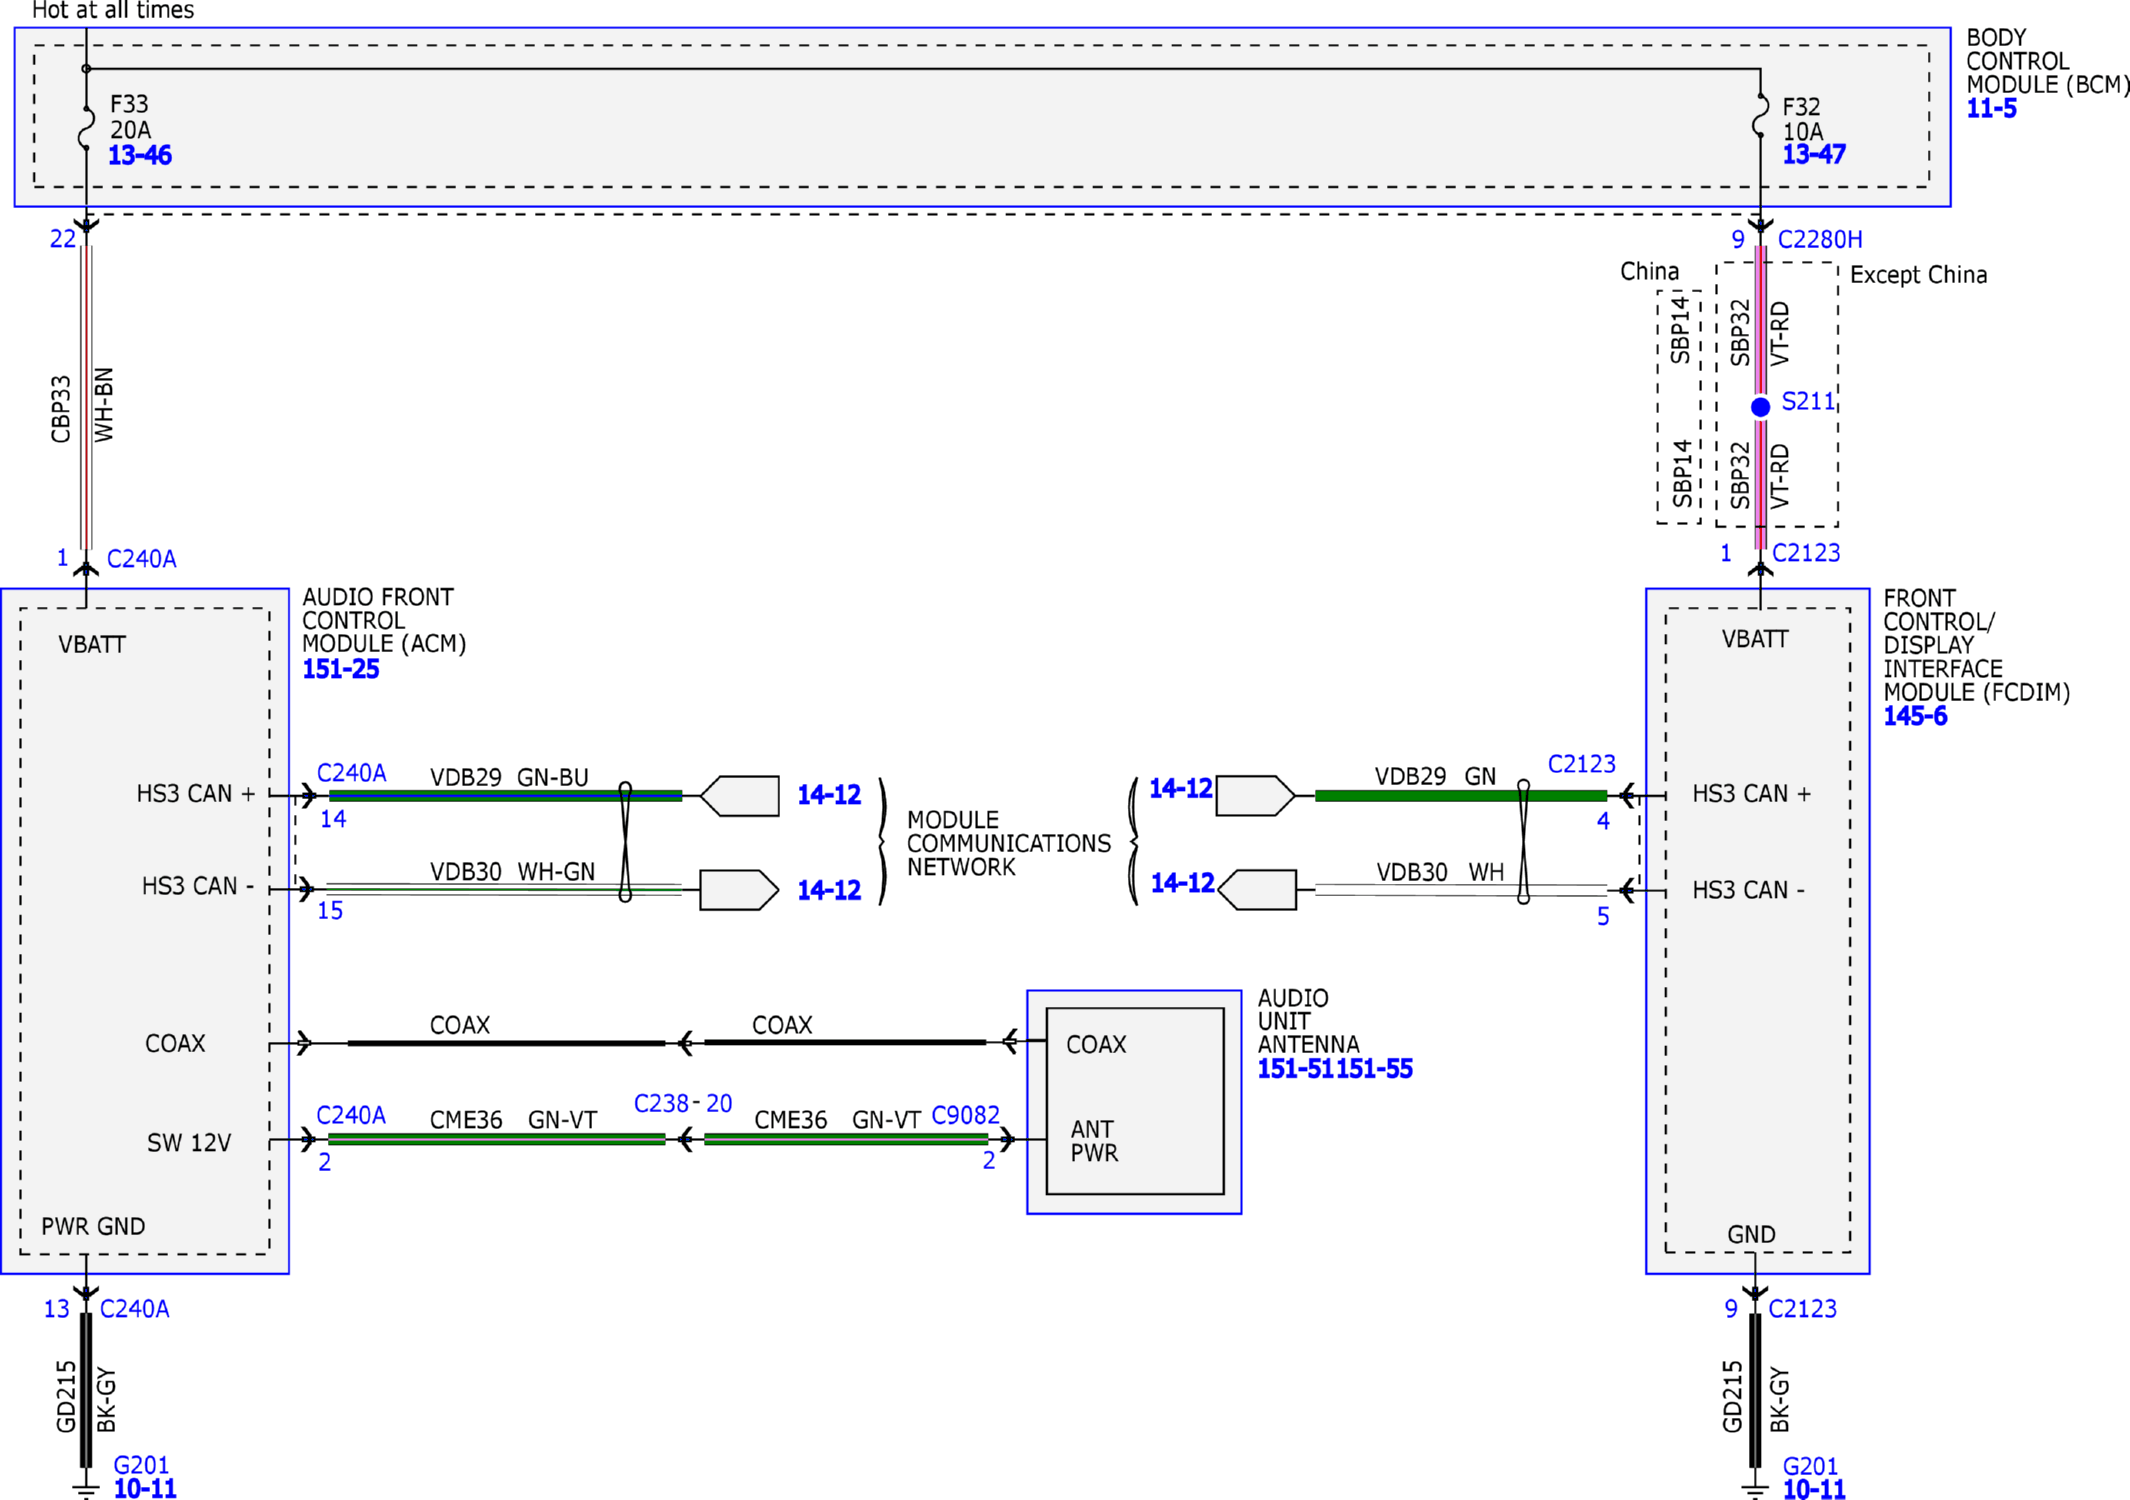Open the 151-51 audio unit antenna reference
The image size is (2130, 1500).
click(1296, 1069)
